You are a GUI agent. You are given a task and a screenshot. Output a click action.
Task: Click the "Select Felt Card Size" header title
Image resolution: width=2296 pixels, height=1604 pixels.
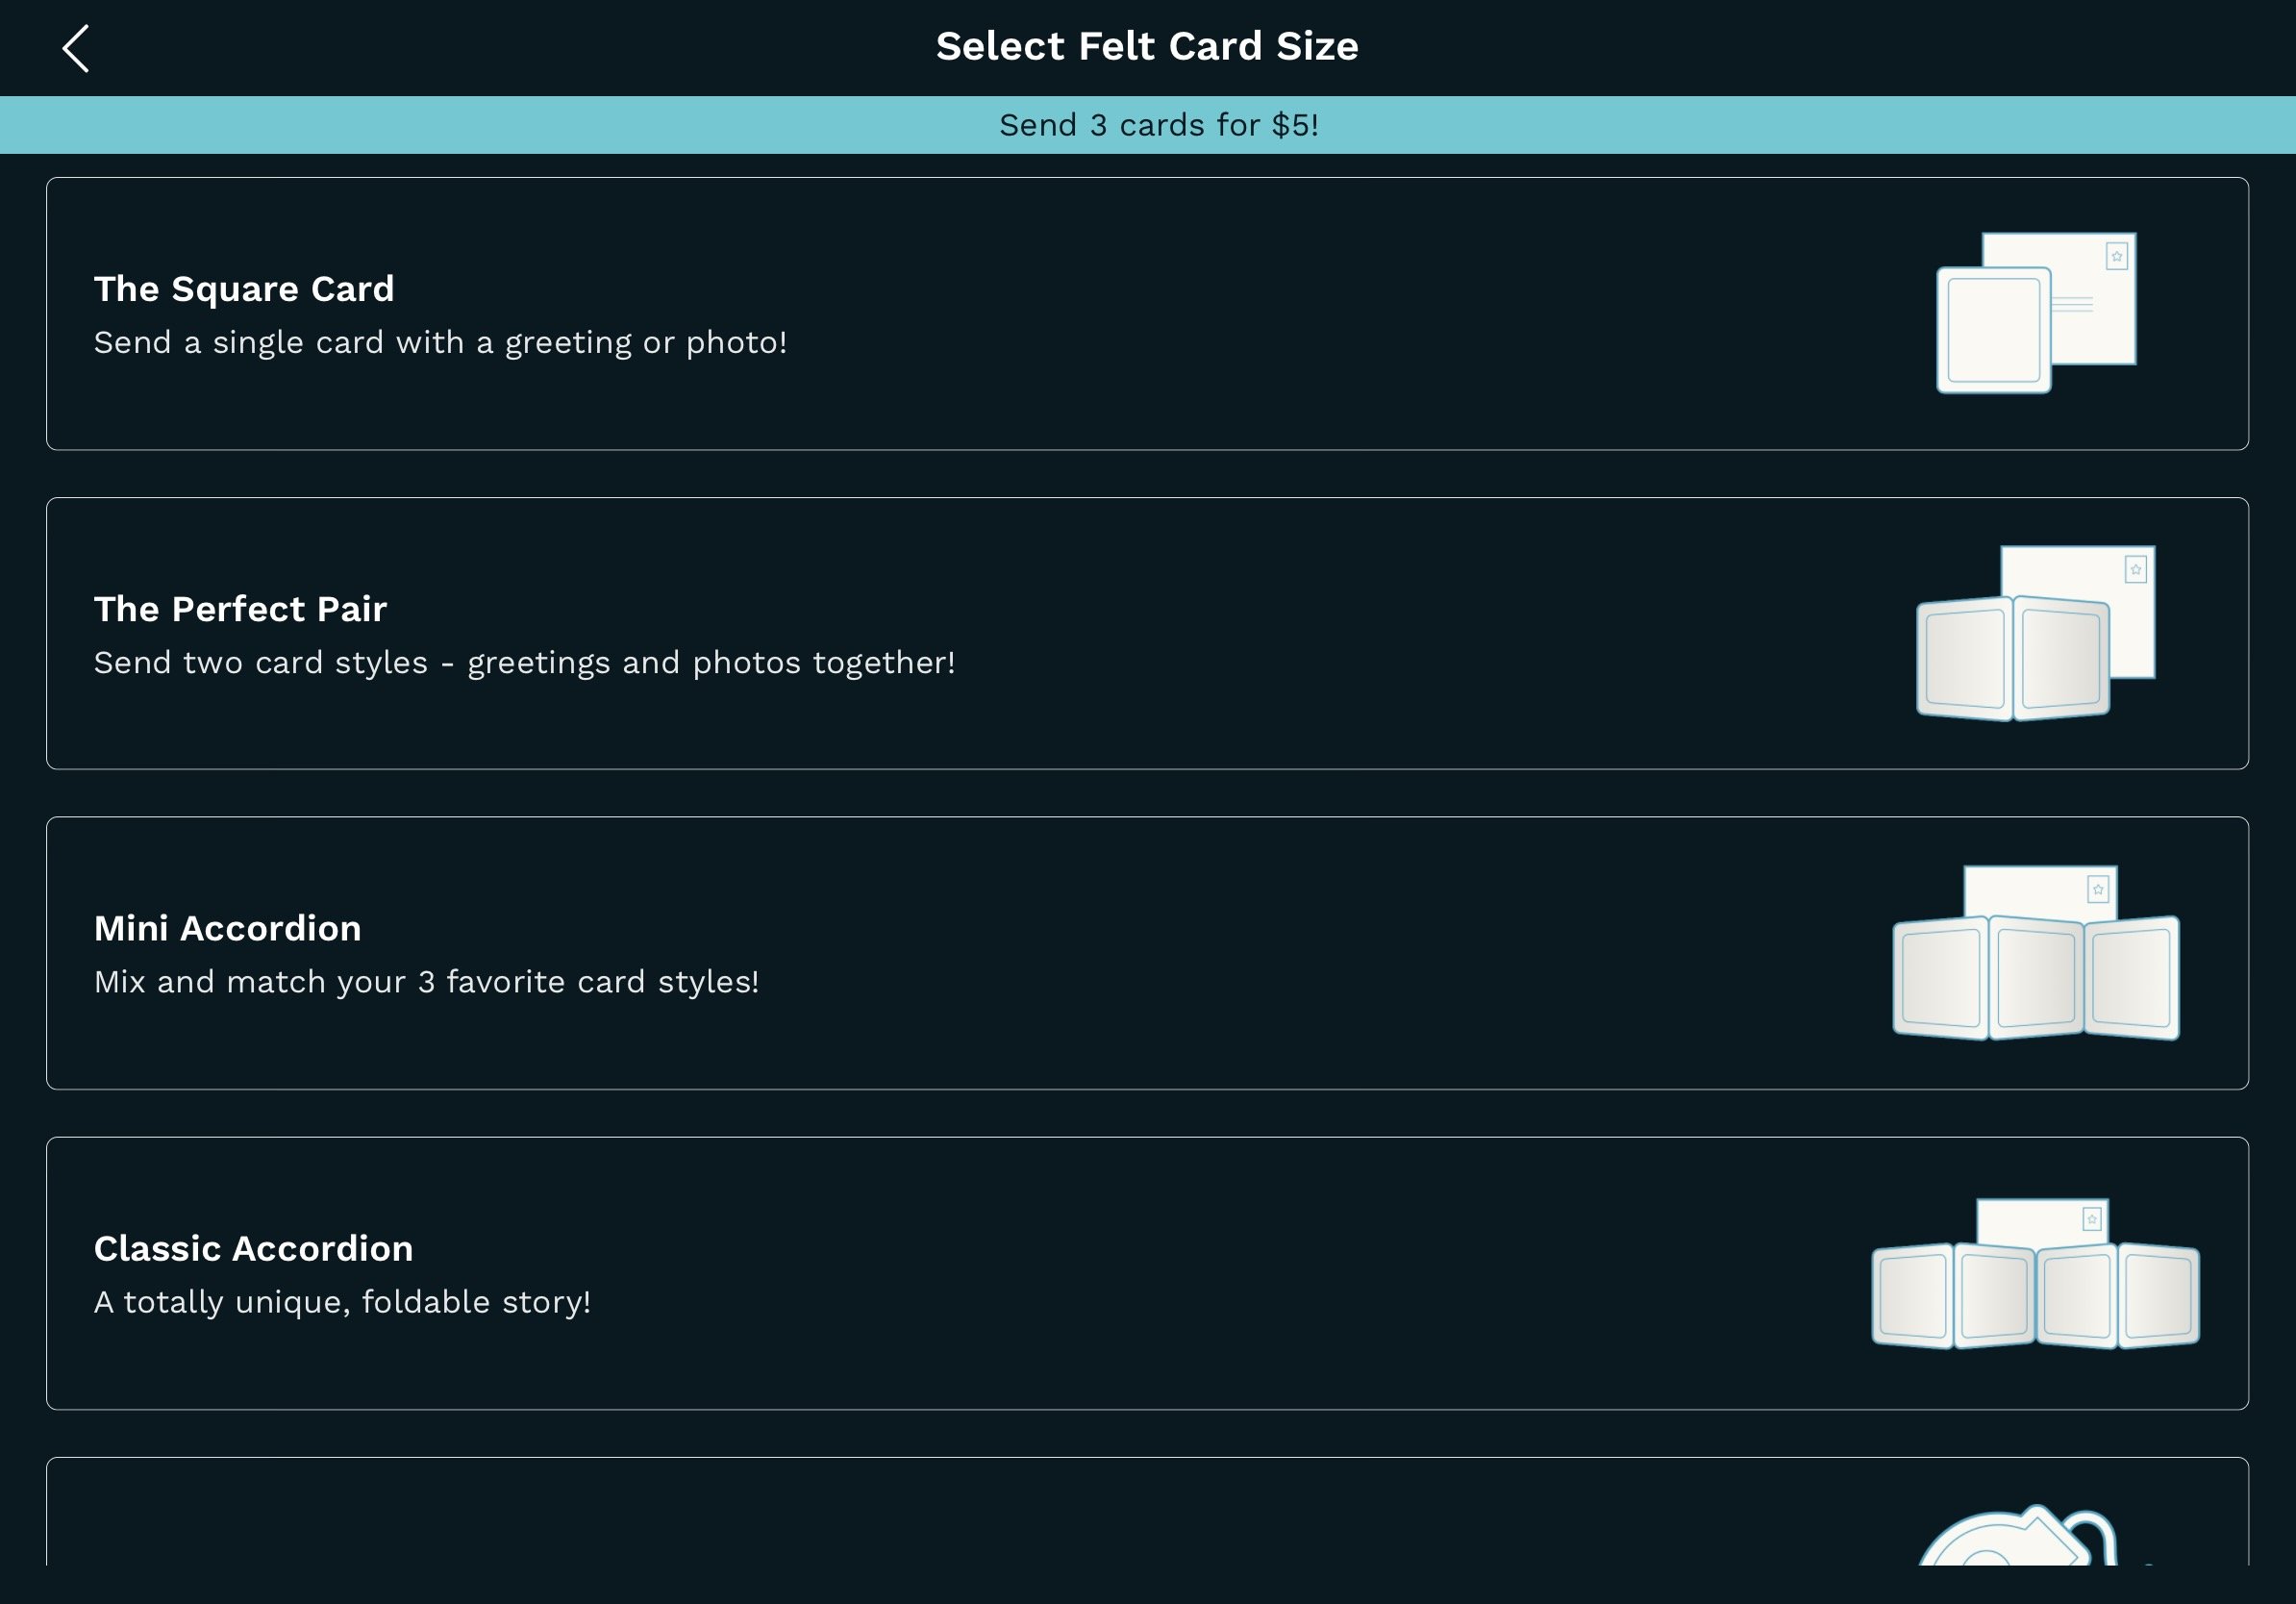tap(1147, 46)
